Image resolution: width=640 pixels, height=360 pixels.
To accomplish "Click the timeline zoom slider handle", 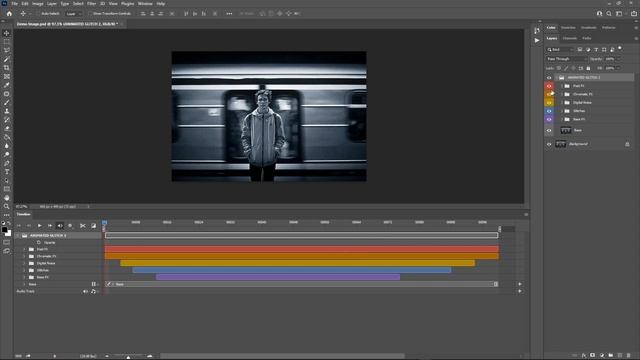I will [x=128, y=357].
